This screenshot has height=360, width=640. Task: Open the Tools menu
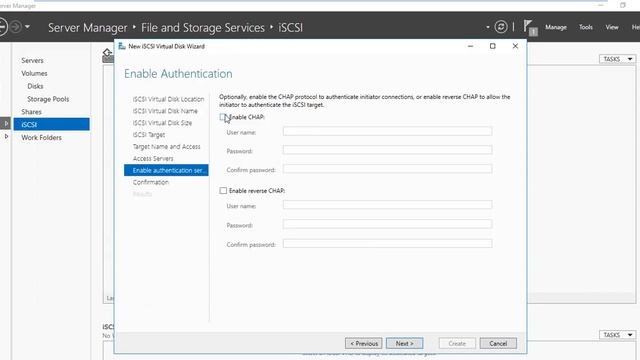pos(585,27)
